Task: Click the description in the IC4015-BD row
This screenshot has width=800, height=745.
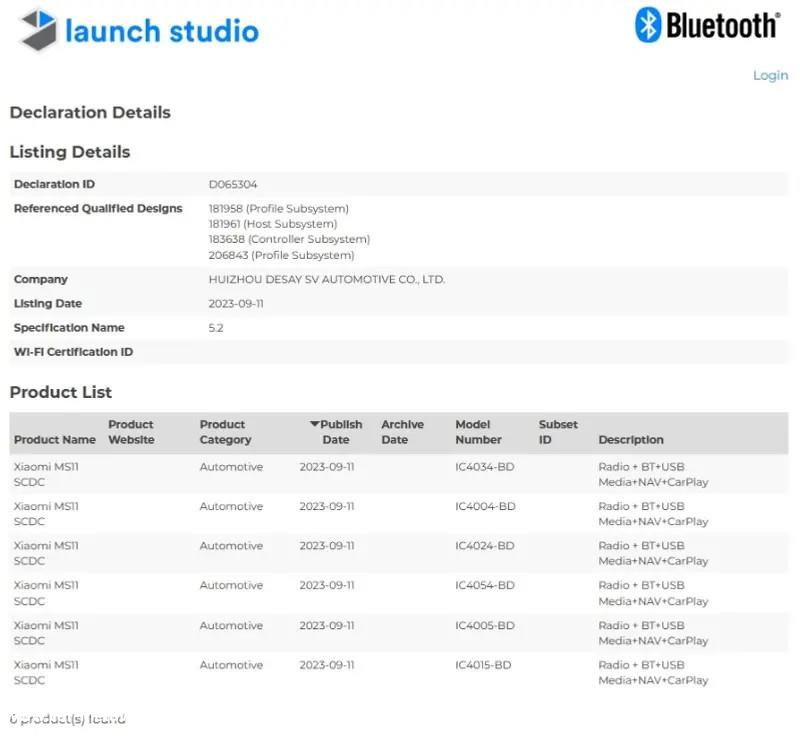Action: coord(653,673)
